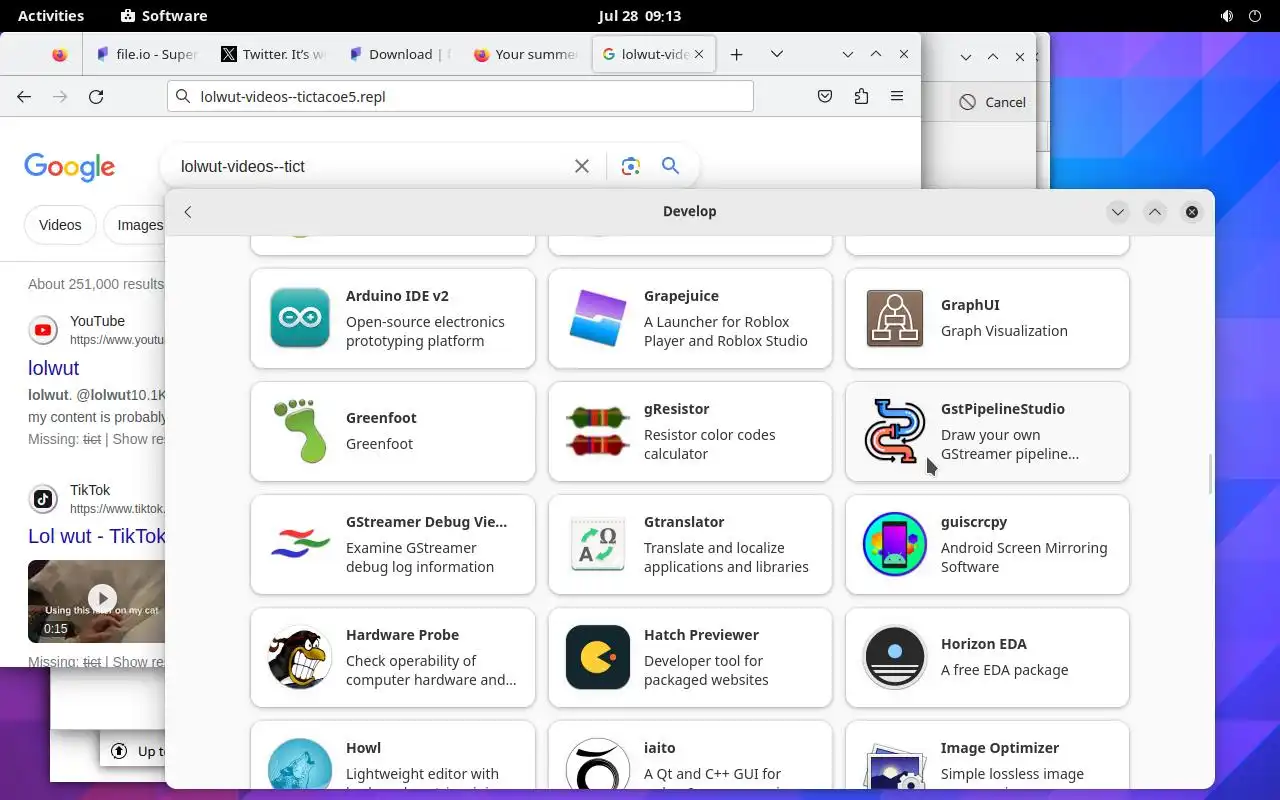
Task: Go back in Software window
Action: (x=188, y=212)
